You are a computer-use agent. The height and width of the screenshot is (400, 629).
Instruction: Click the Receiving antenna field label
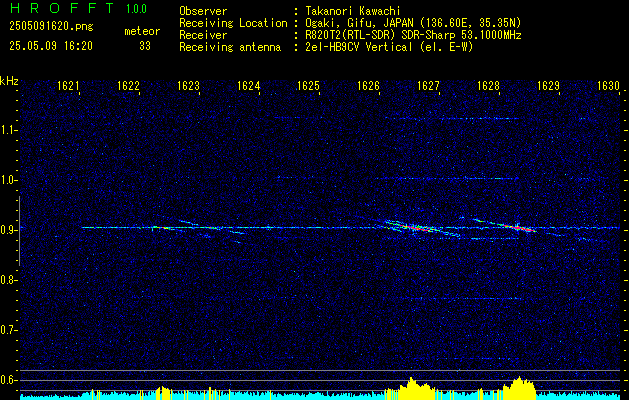point(230,47)
